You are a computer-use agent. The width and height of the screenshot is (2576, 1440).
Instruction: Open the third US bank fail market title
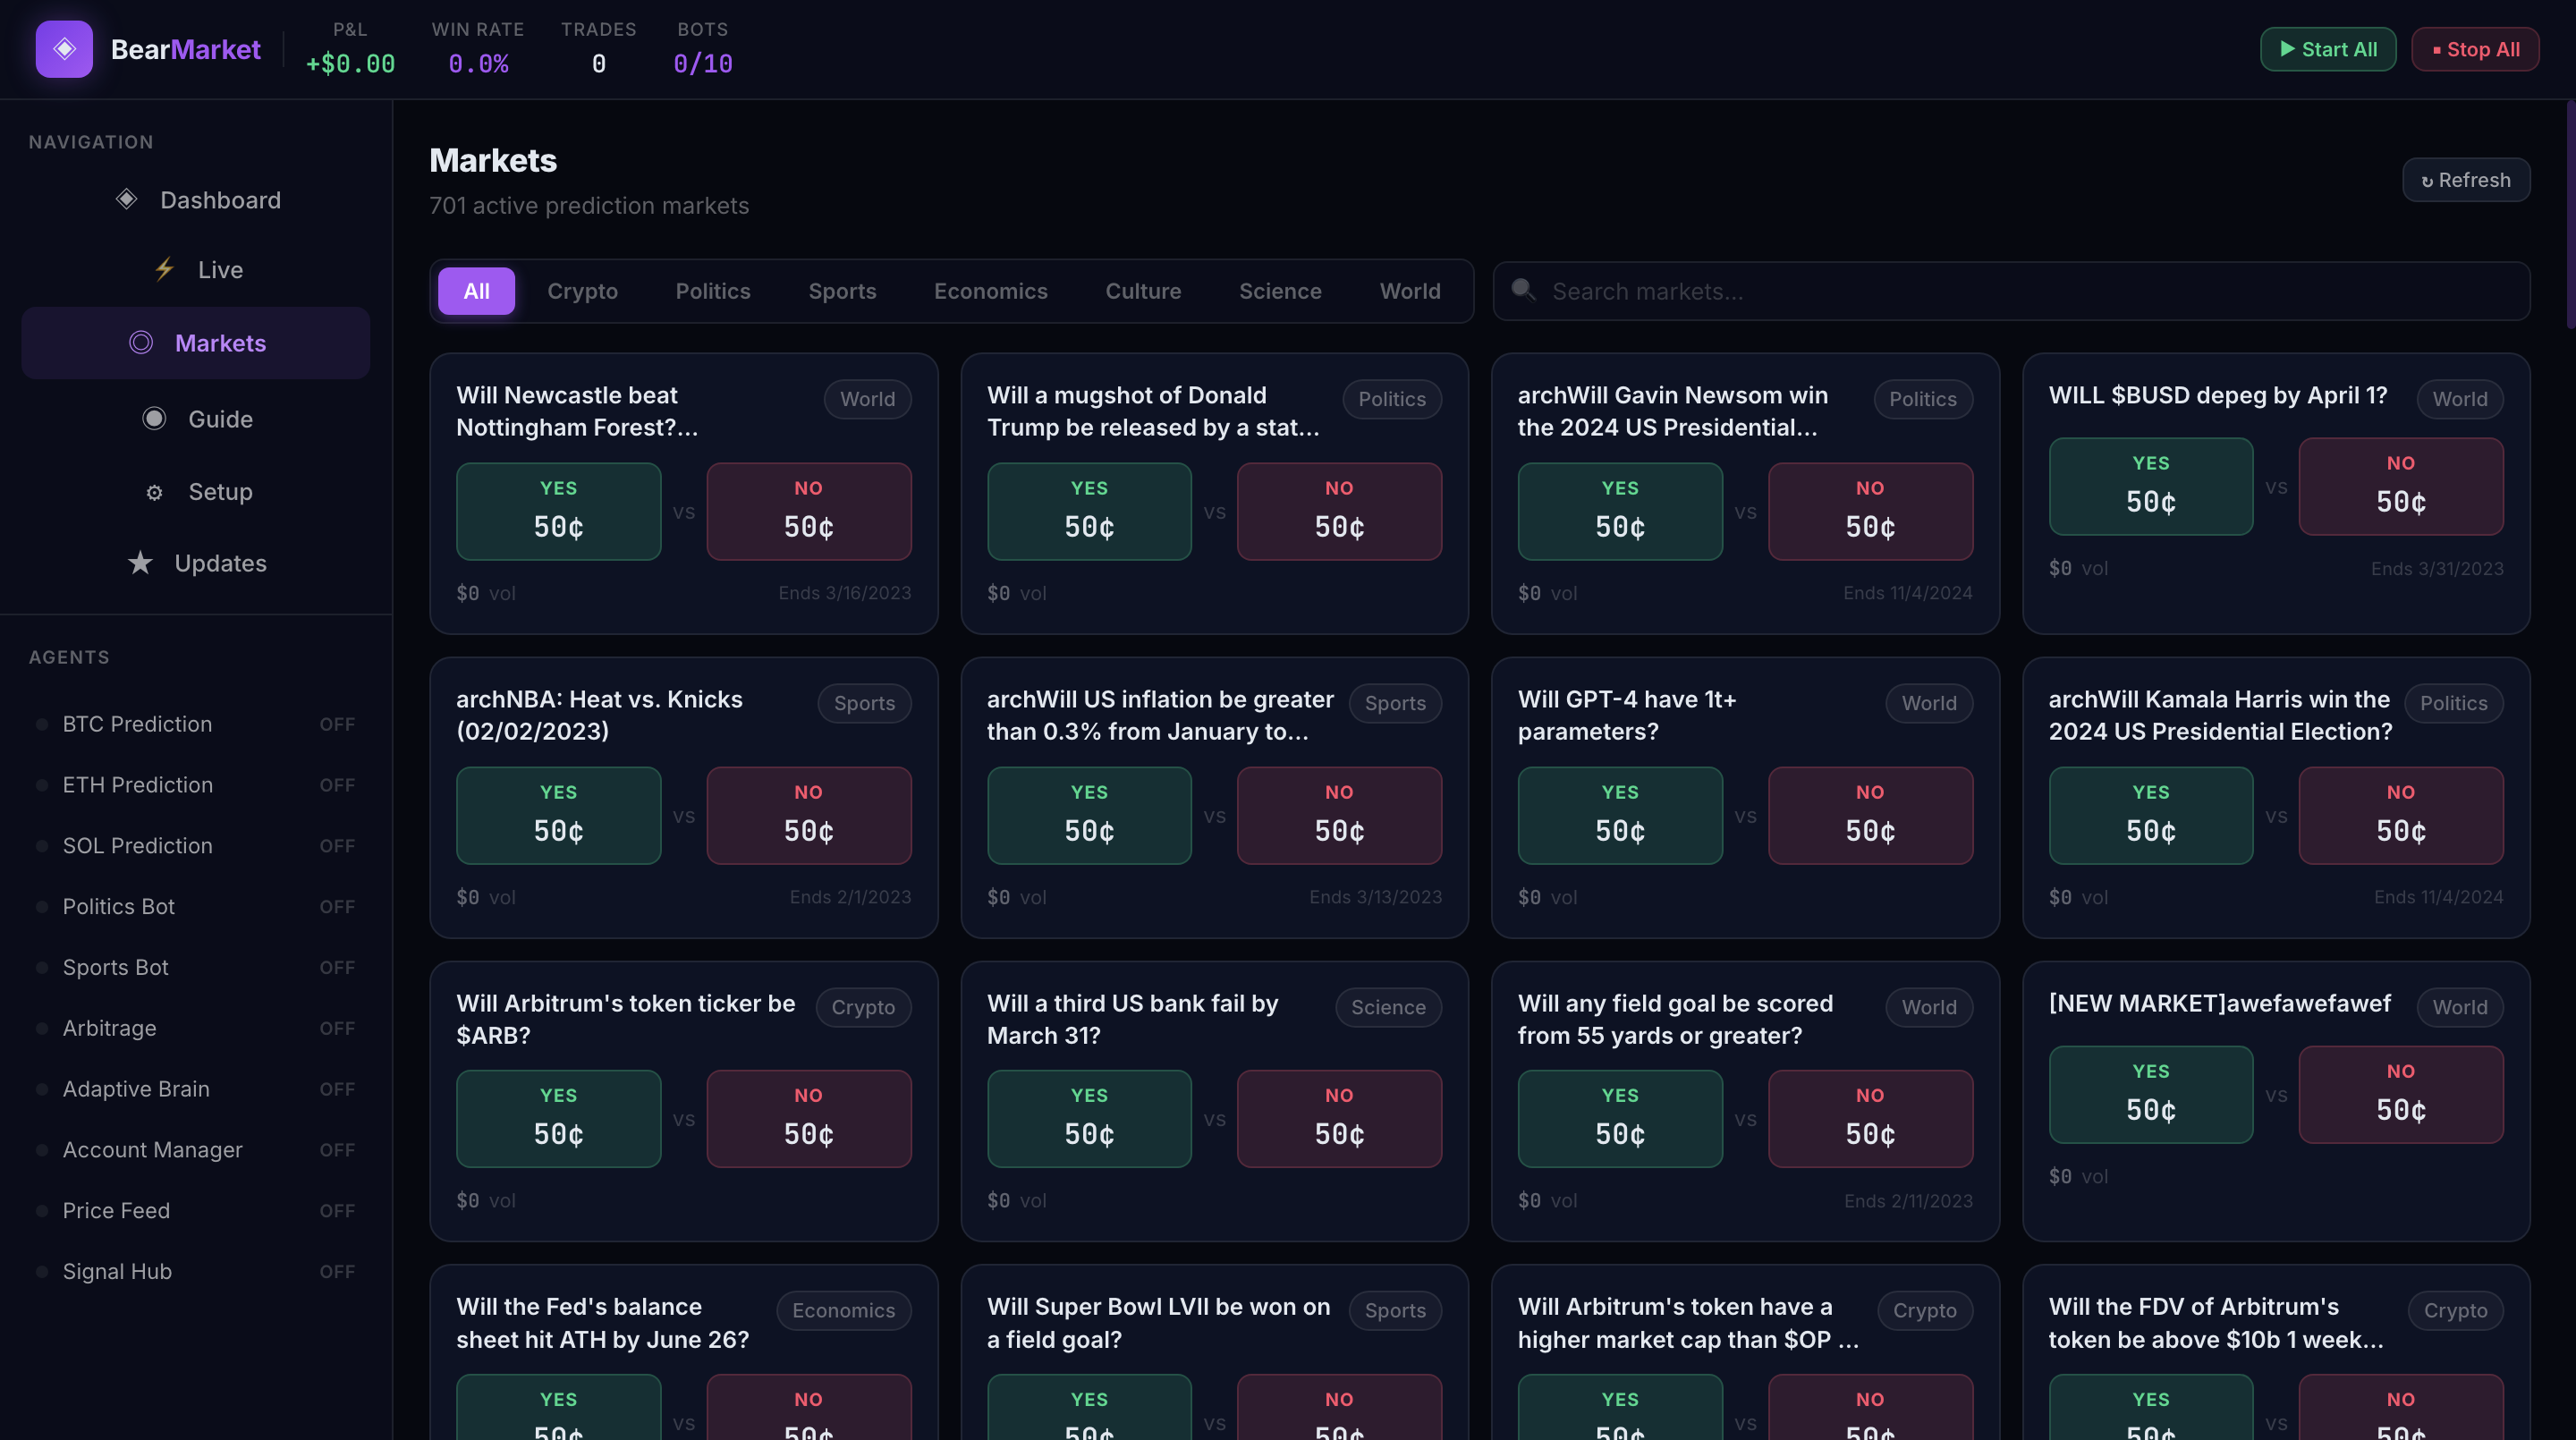point(1132,1019)
